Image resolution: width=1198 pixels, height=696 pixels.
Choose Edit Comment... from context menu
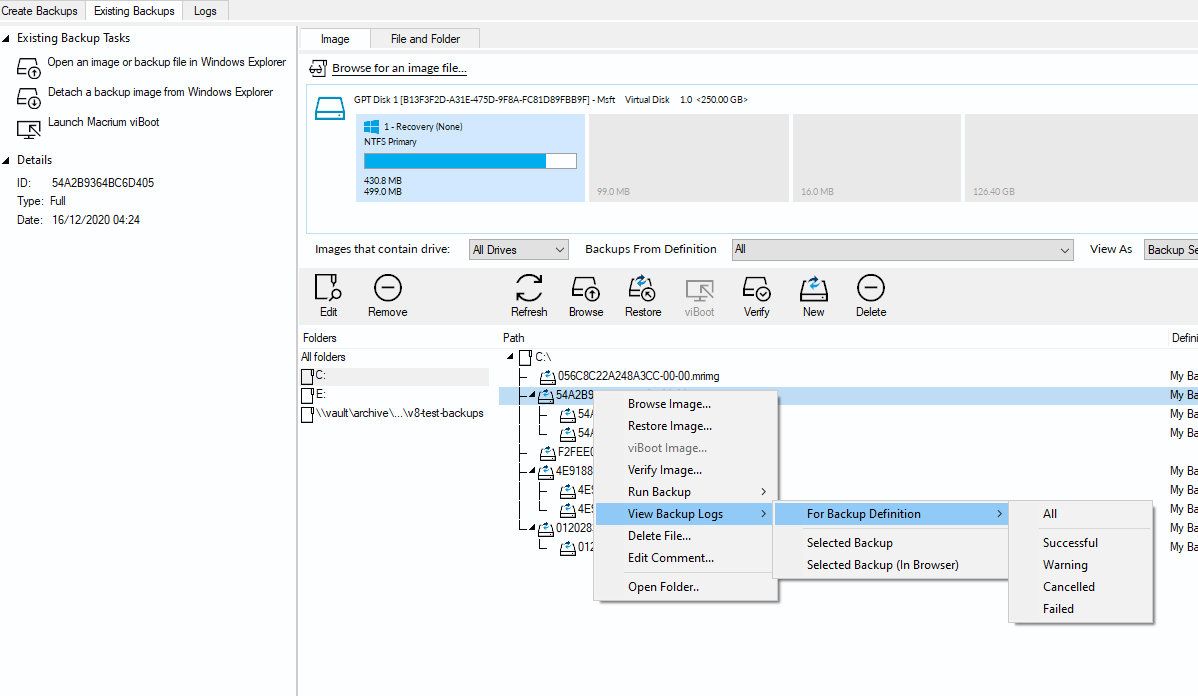click(686, 558)
